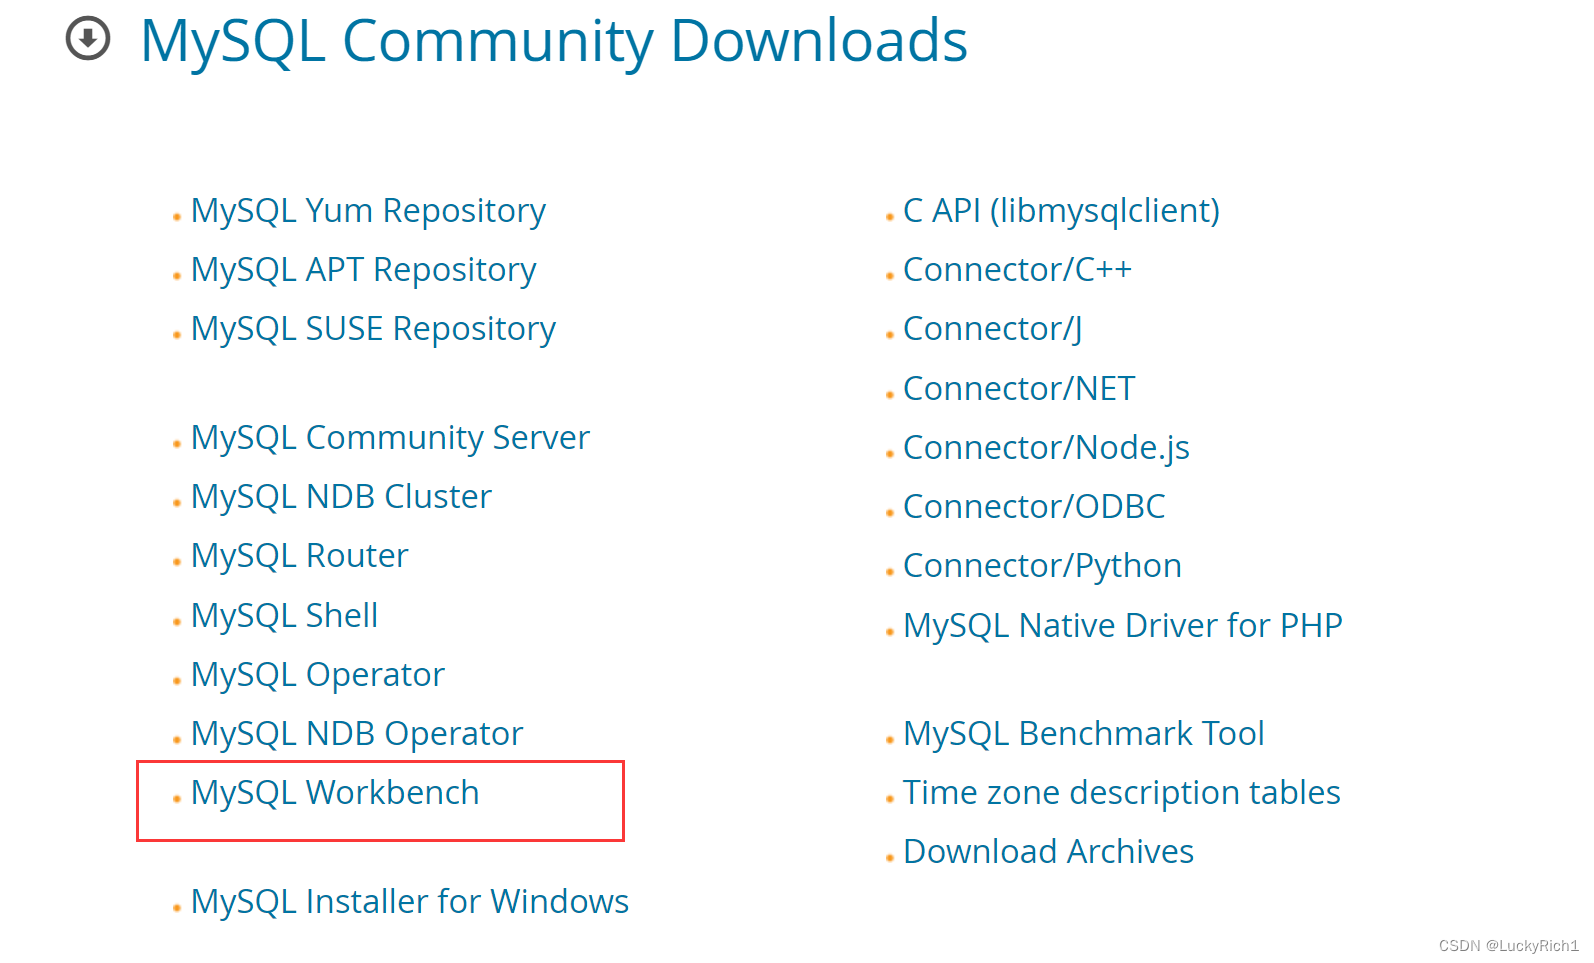
Task: Click the MySQL Operator link
Action: coord(318,675)
